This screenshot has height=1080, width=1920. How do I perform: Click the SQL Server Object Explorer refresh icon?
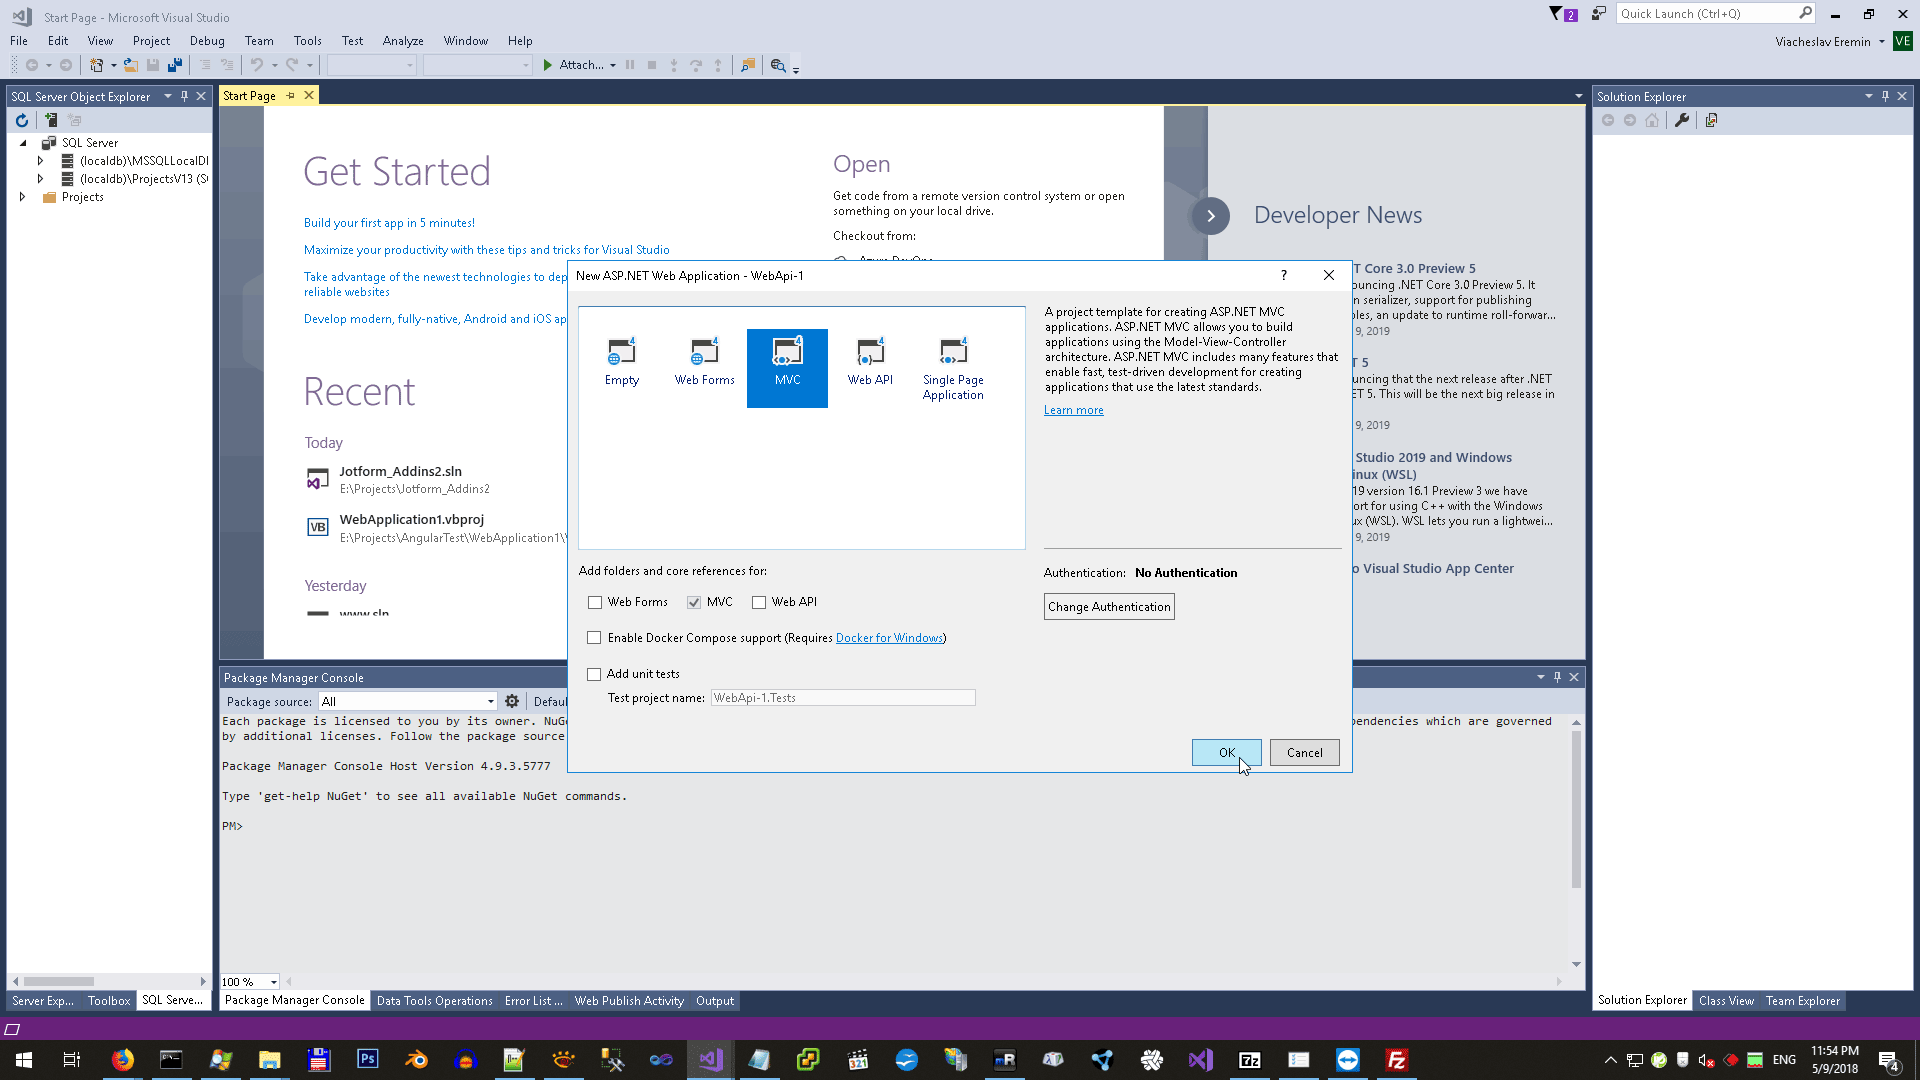tap(22, 120)
